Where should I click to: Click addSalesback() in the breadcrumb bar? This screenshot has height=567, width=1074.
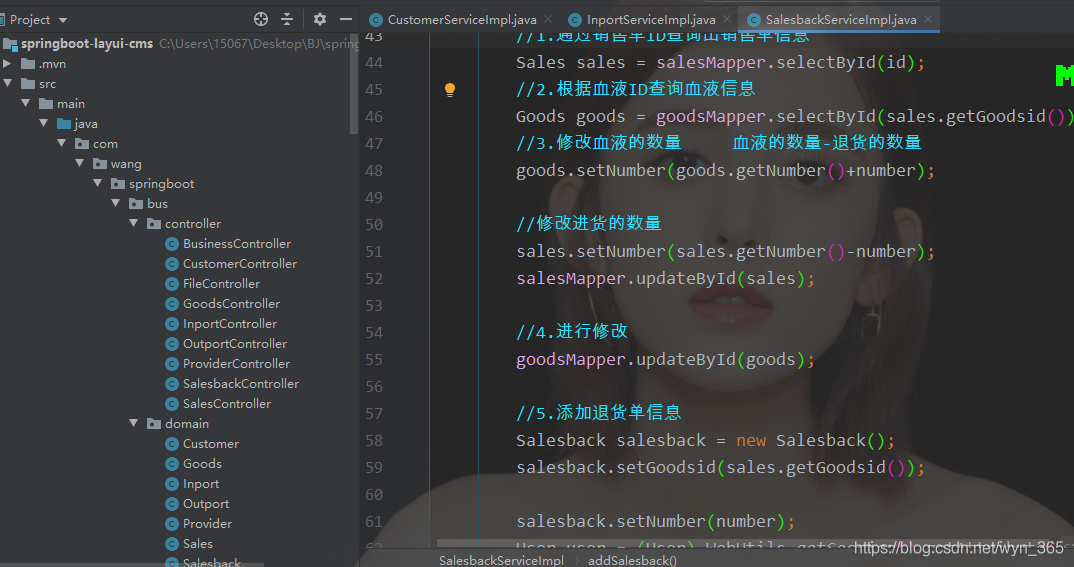point(632,560)
